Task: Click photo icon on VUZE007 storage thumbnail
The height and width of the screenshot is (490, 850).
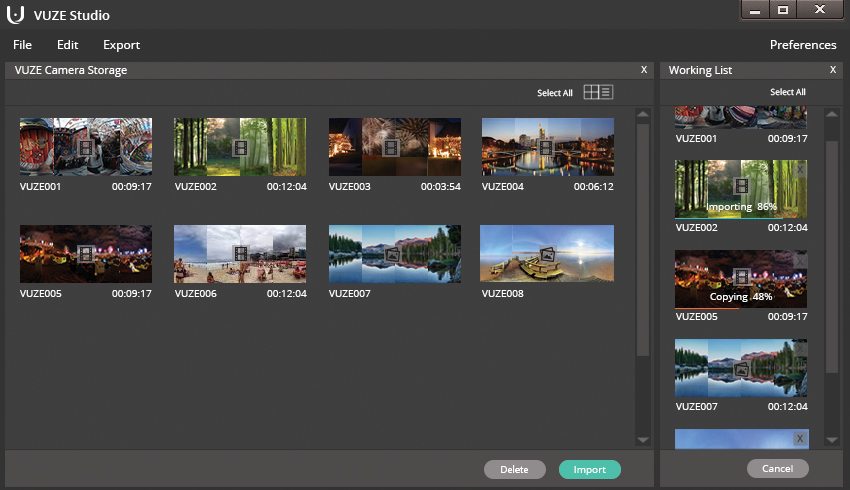Action: [x=394, y=255]
